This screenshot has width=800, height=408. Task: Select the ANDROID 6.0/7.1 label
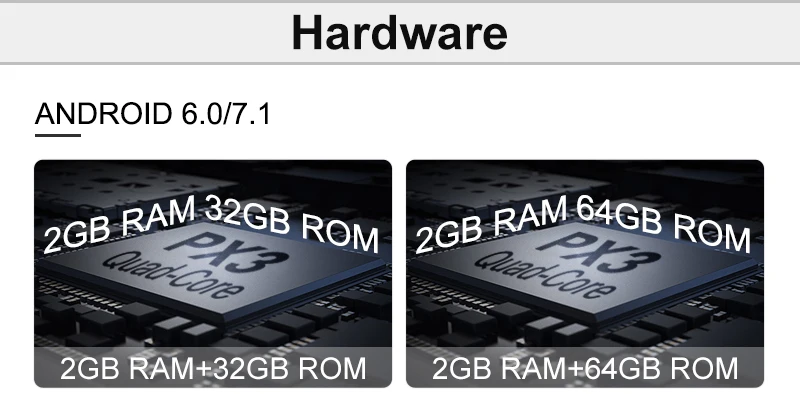coord(153,114)
